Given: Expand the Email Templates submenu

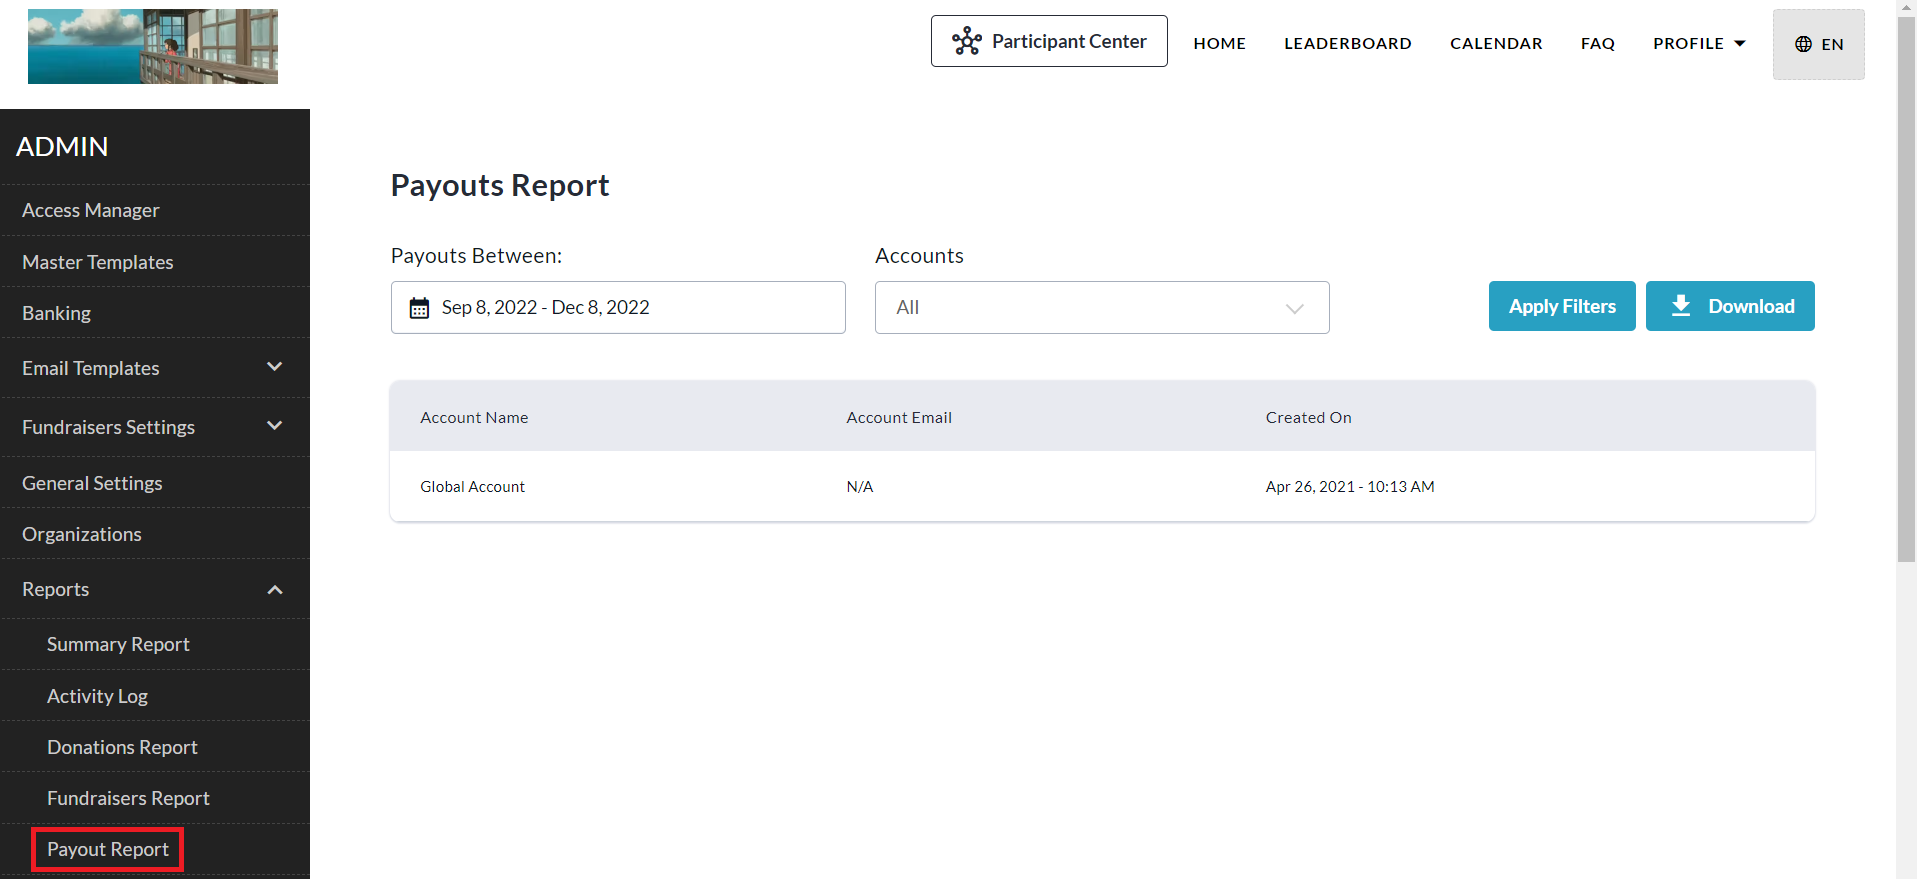Looking at the screenshot, I should (274, 368).
